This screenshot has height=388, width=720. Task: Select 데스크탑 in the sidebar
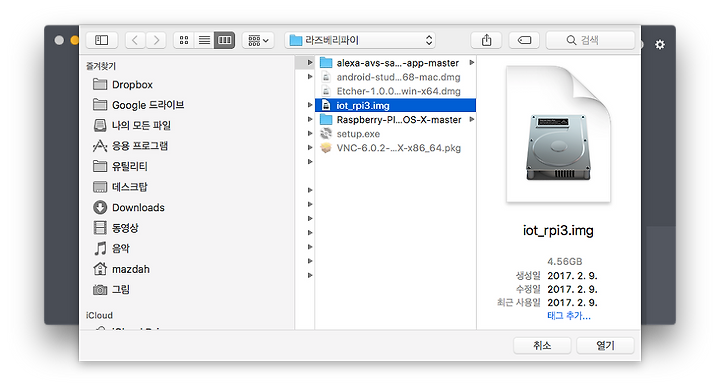(129, 187)
